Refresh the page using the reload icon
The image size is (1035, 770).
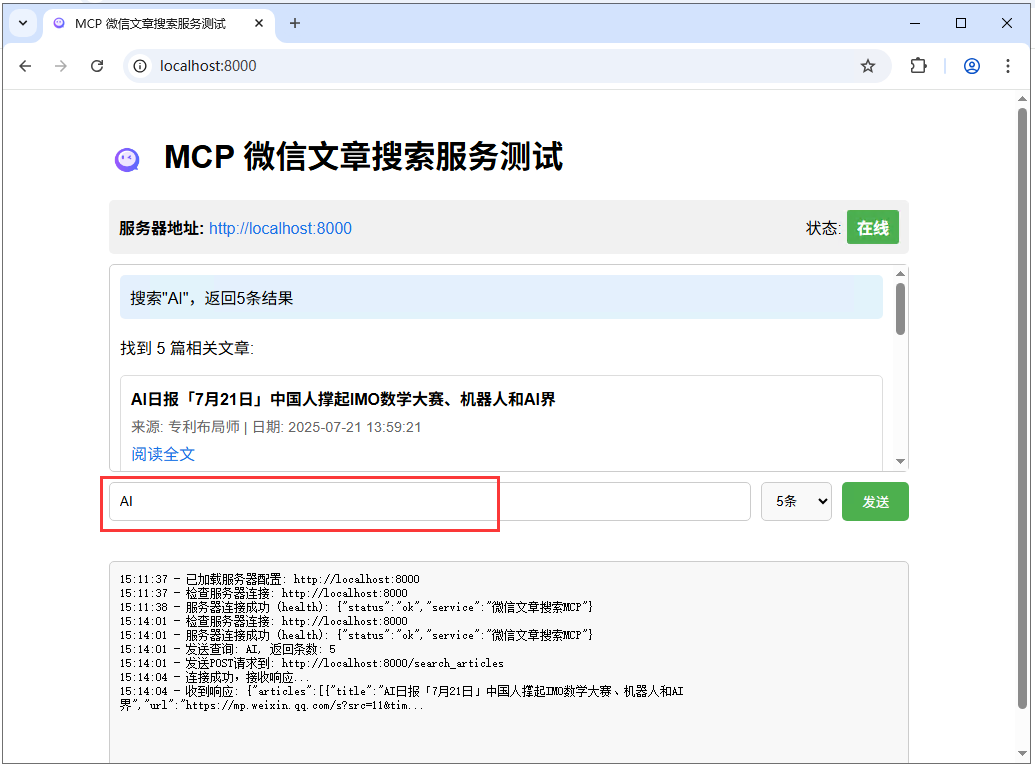point(97,66)
